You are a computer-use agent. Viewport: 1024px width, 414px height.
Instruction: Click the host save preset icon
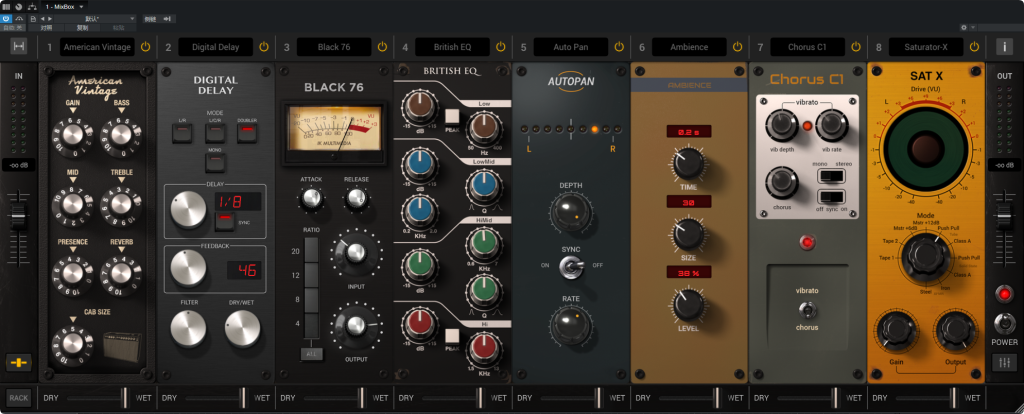pos(32,19)
